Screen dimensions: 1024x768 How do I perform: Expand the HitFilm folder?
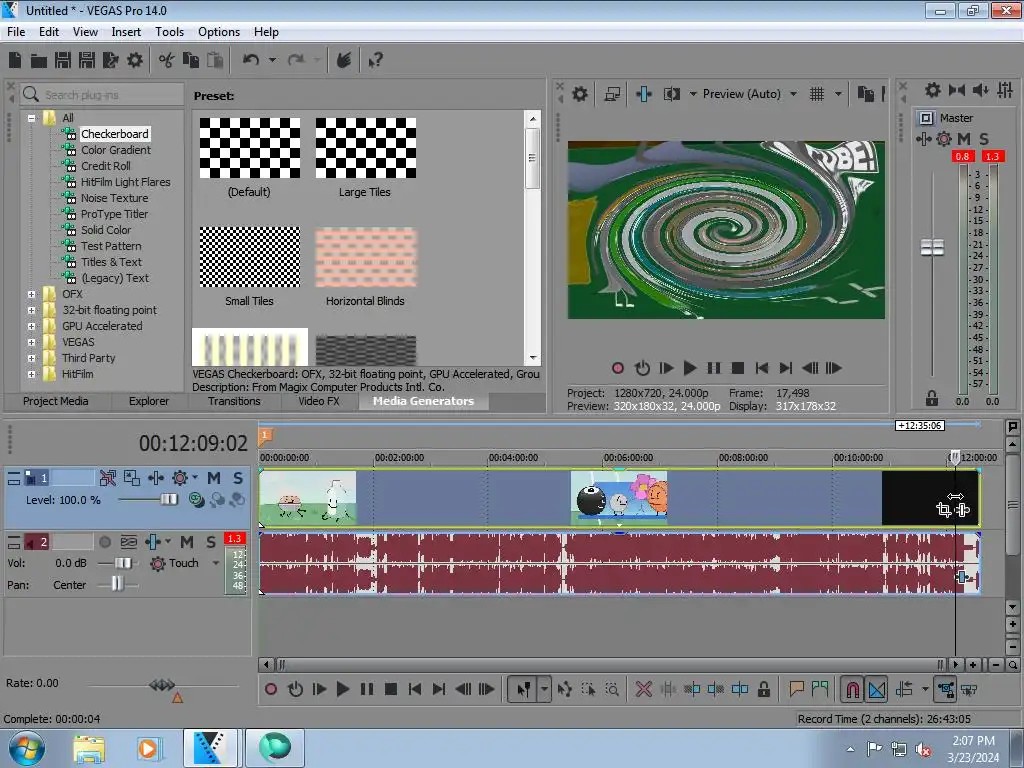point(31,374)
